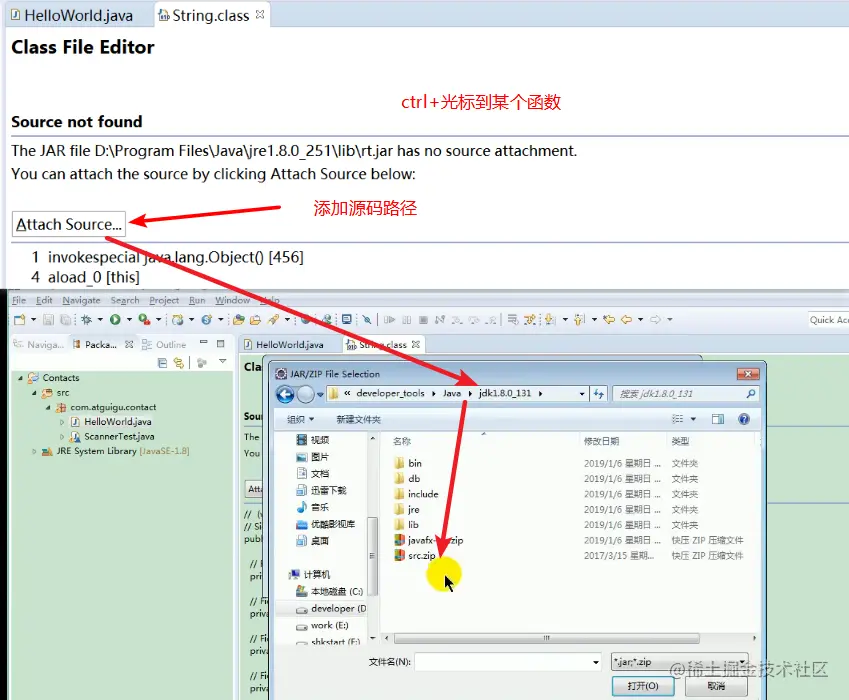Click the green Run toolbar icon
The width and height of the screenshot is (849, 700).
(115, 319)
